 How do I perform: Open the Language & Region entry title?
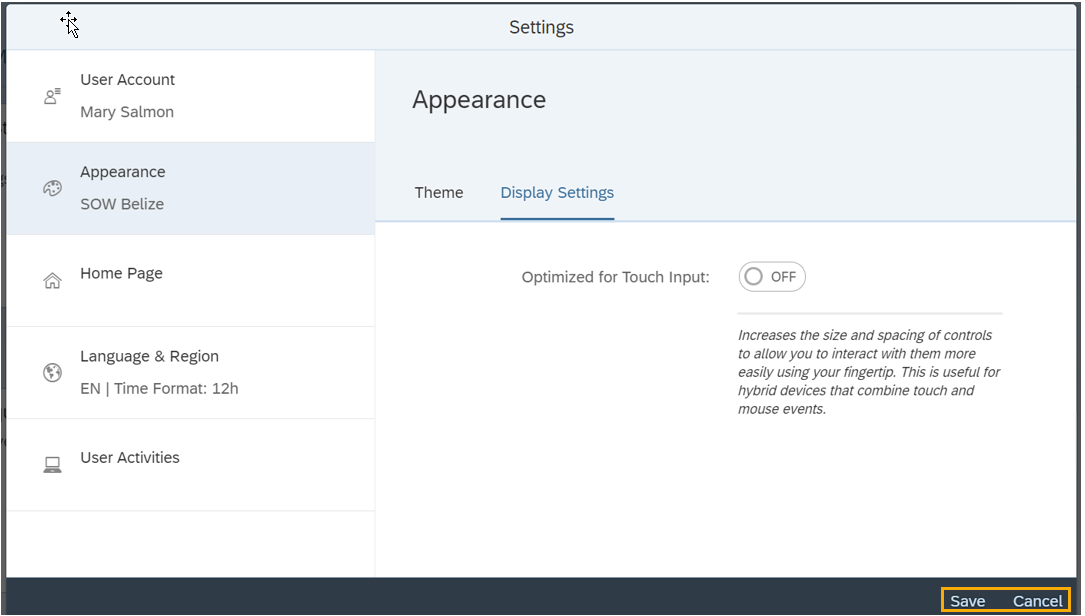149,356
